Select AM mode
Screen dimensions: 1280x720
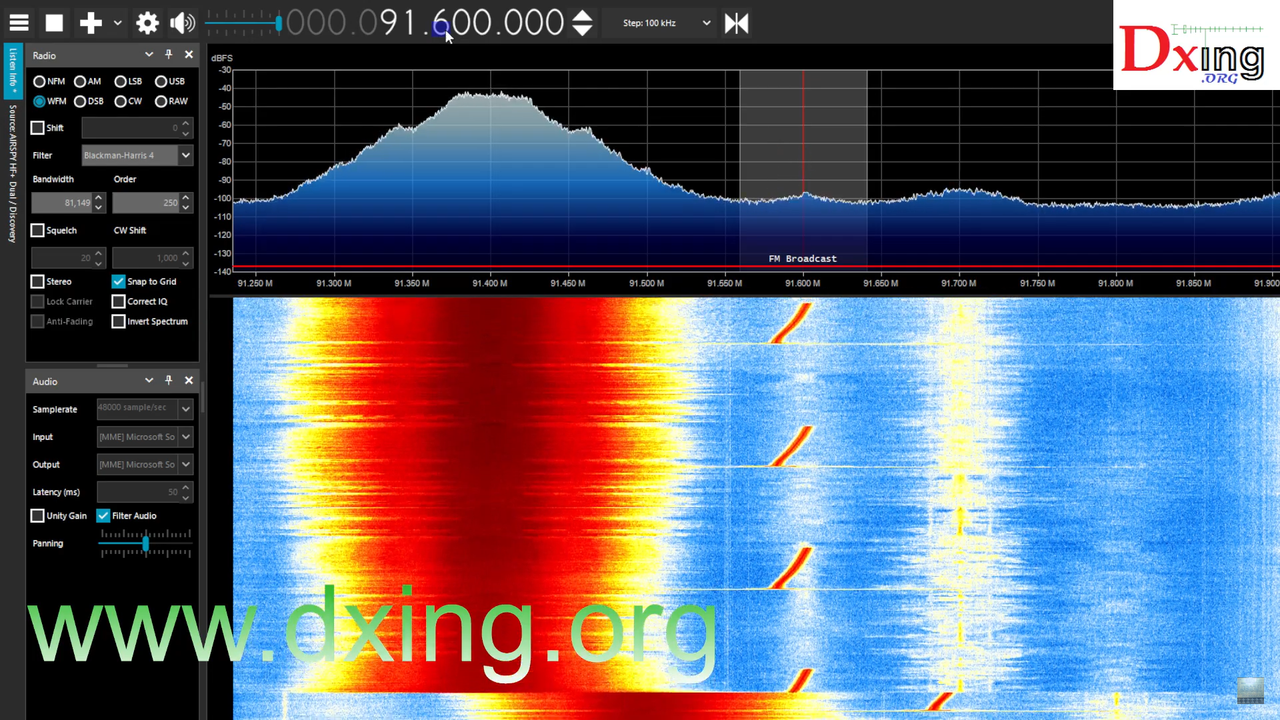click(87, 81)
